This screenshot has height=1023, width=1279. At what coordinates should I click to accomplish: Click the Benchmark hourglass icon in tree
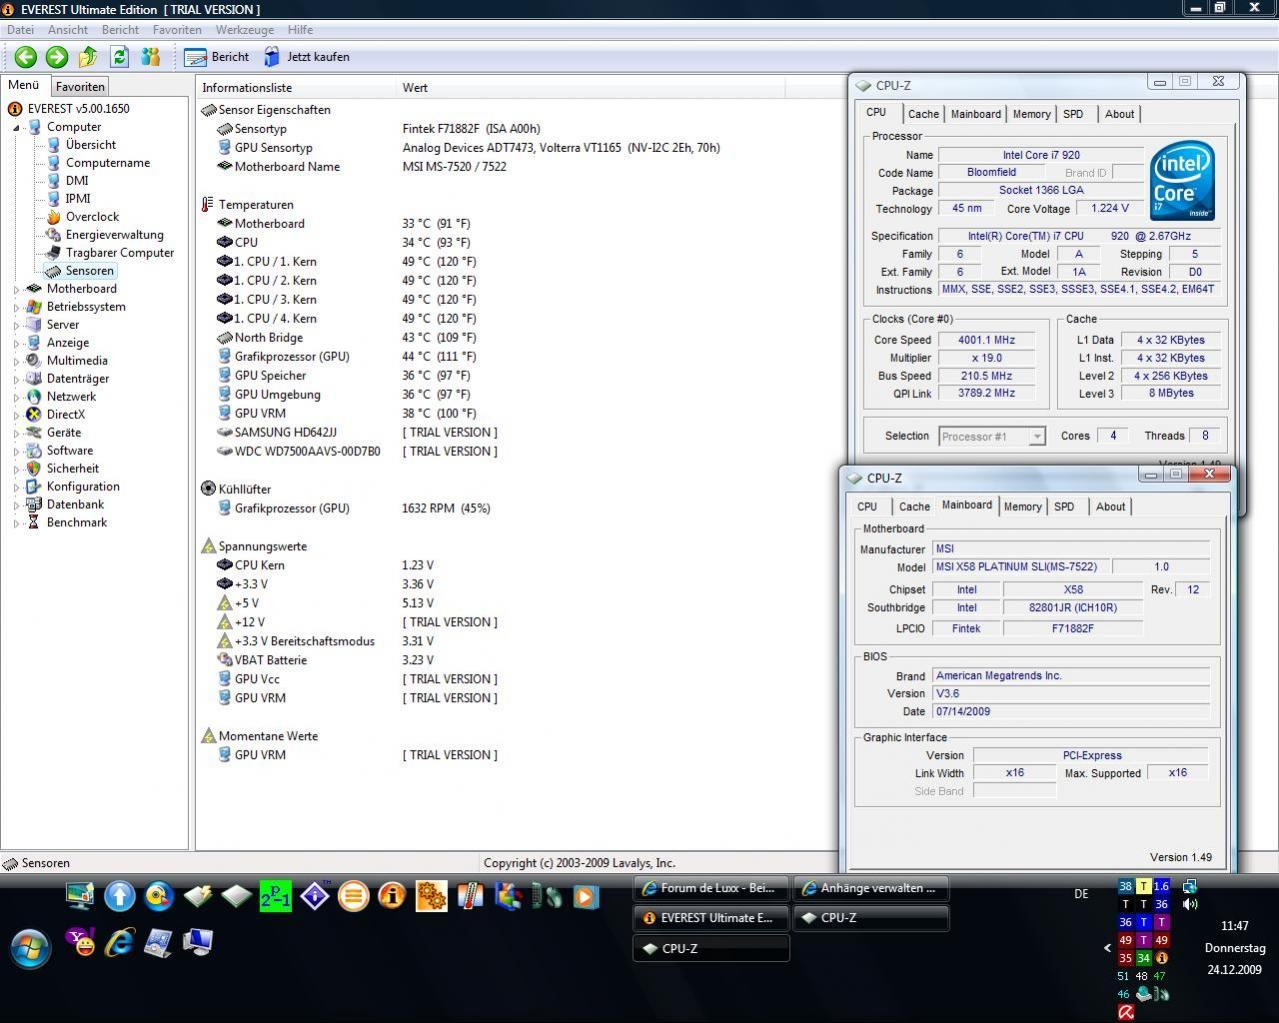tap(34, 523)
